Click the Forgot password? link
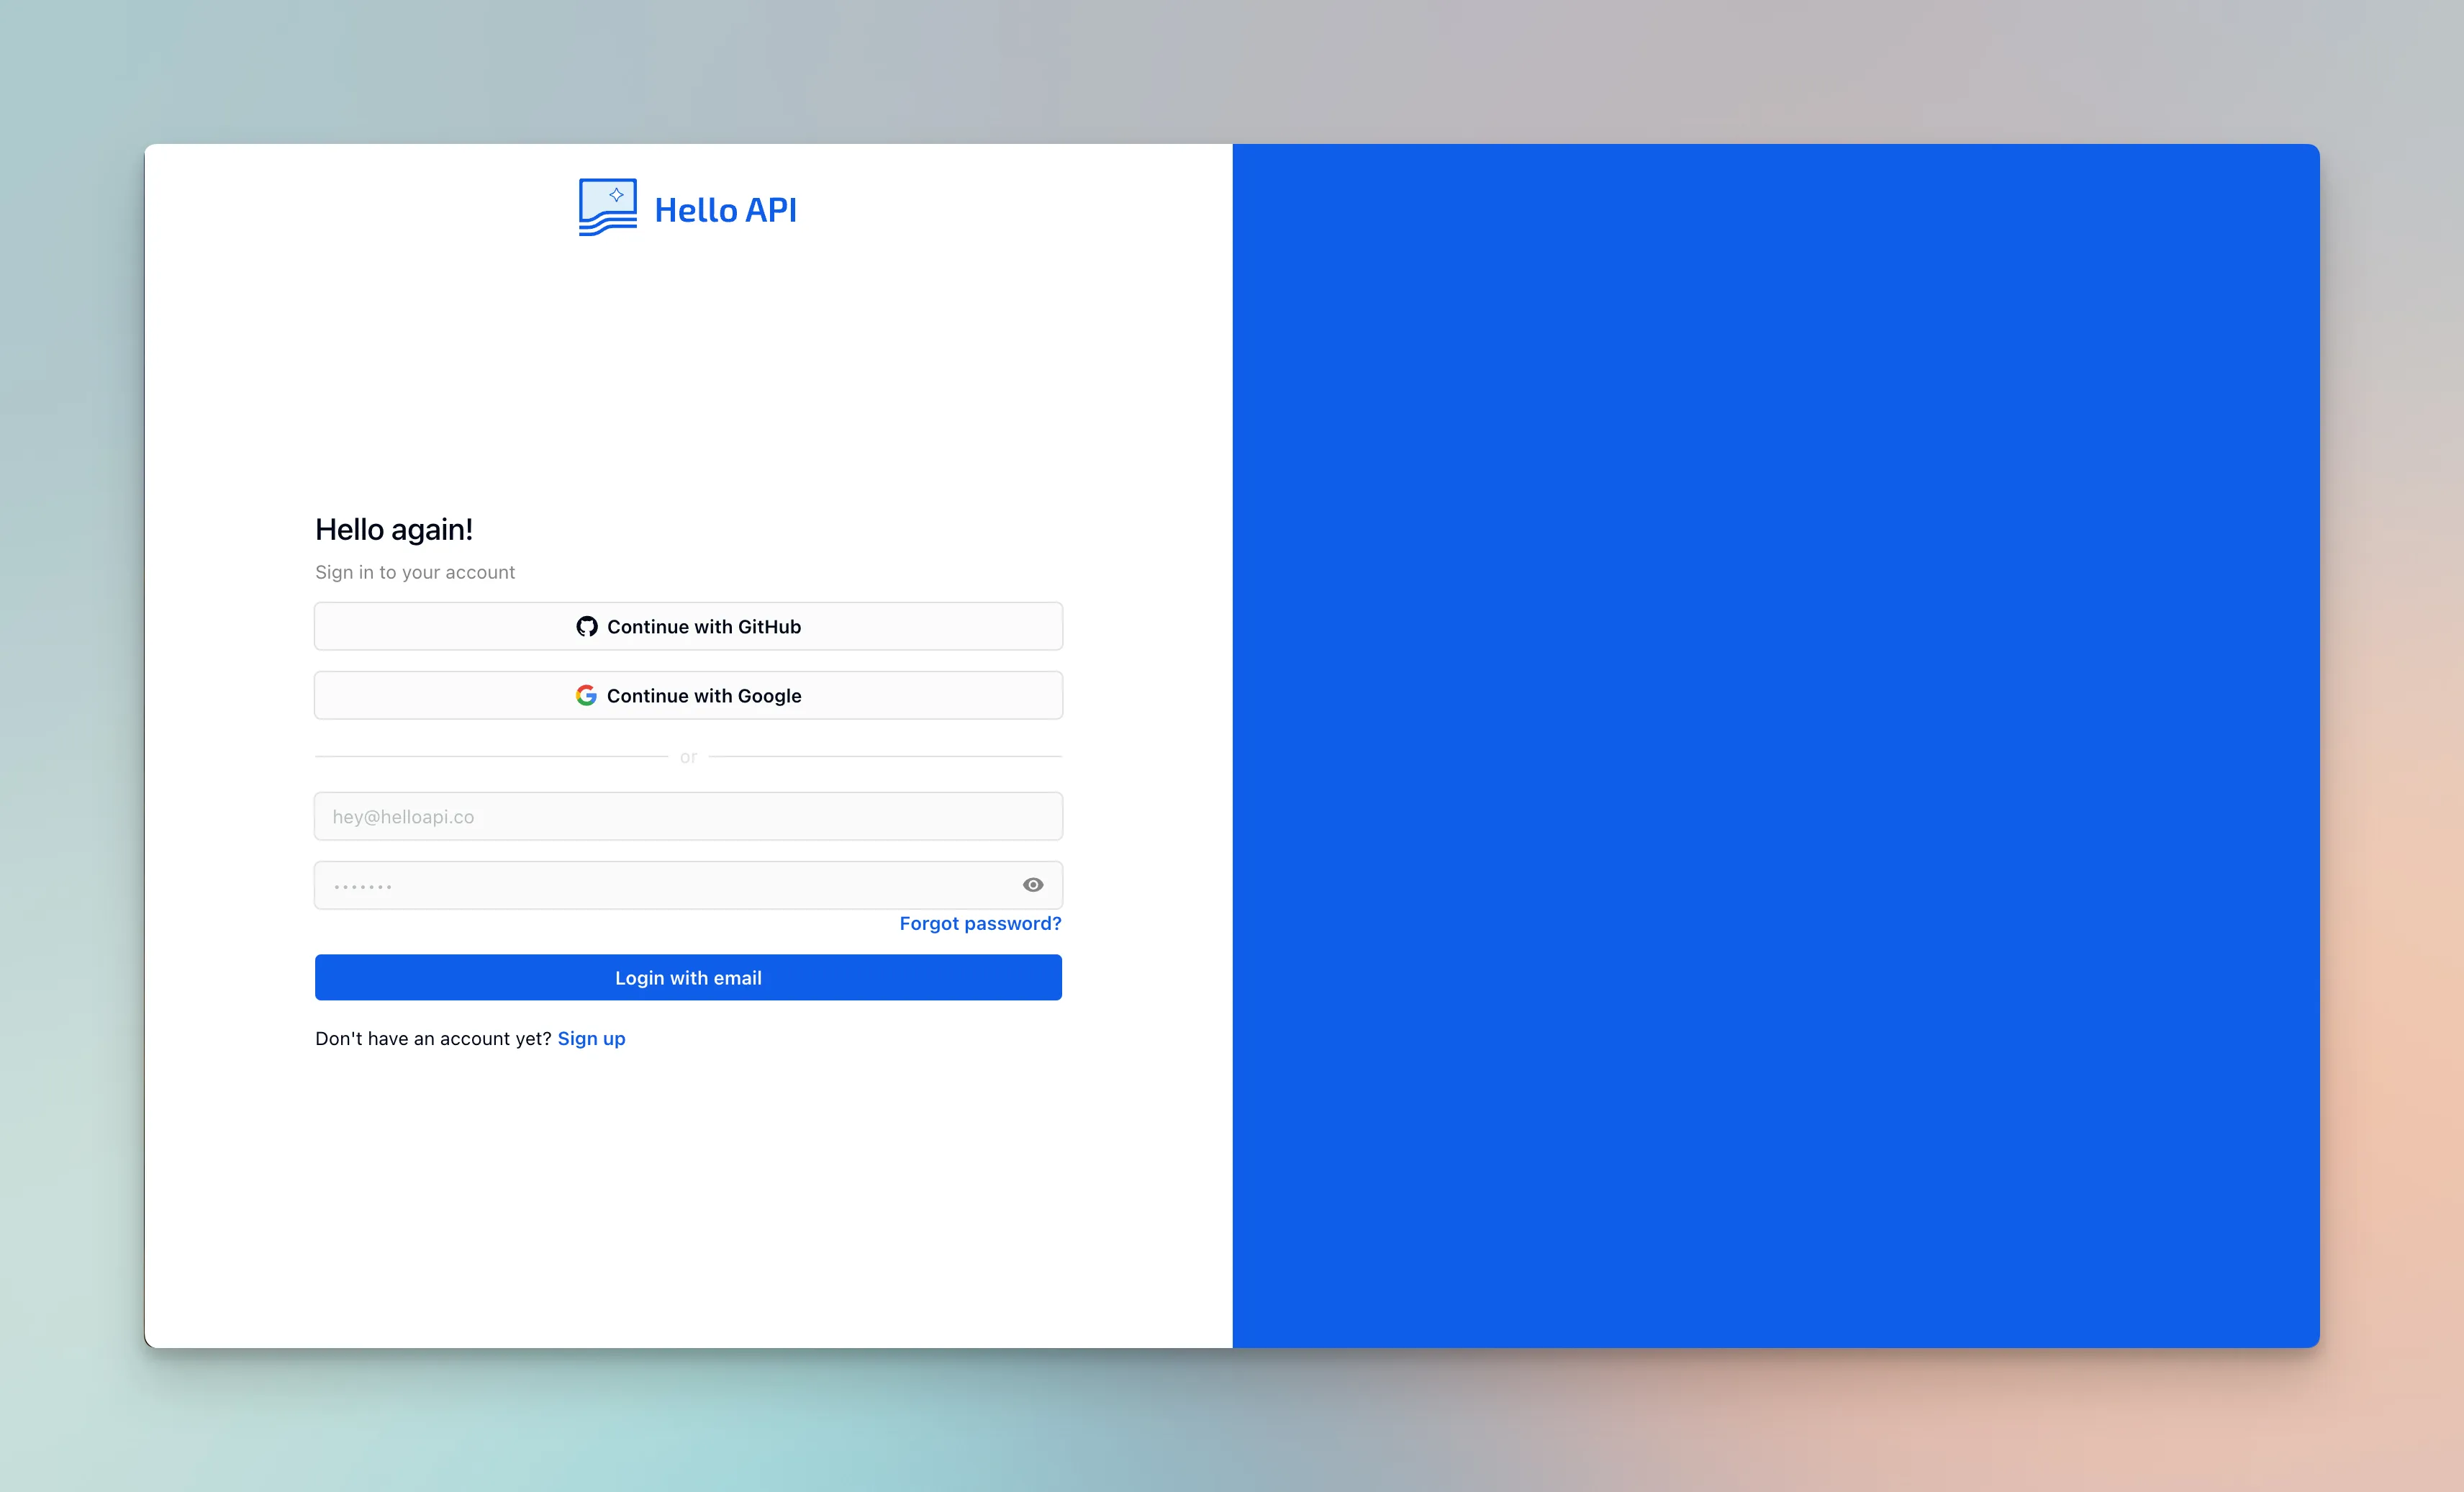Image resolution: width=2464 pixels, height=1492 pixels. (x=979, y=922)
